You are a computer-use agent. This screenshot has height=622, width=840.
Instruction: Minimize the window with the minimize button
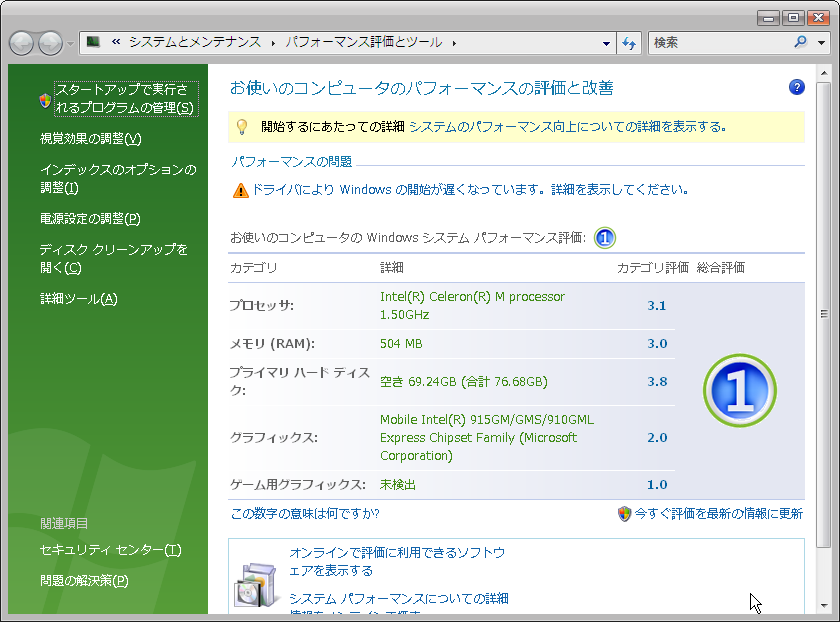tap(768, 19)
